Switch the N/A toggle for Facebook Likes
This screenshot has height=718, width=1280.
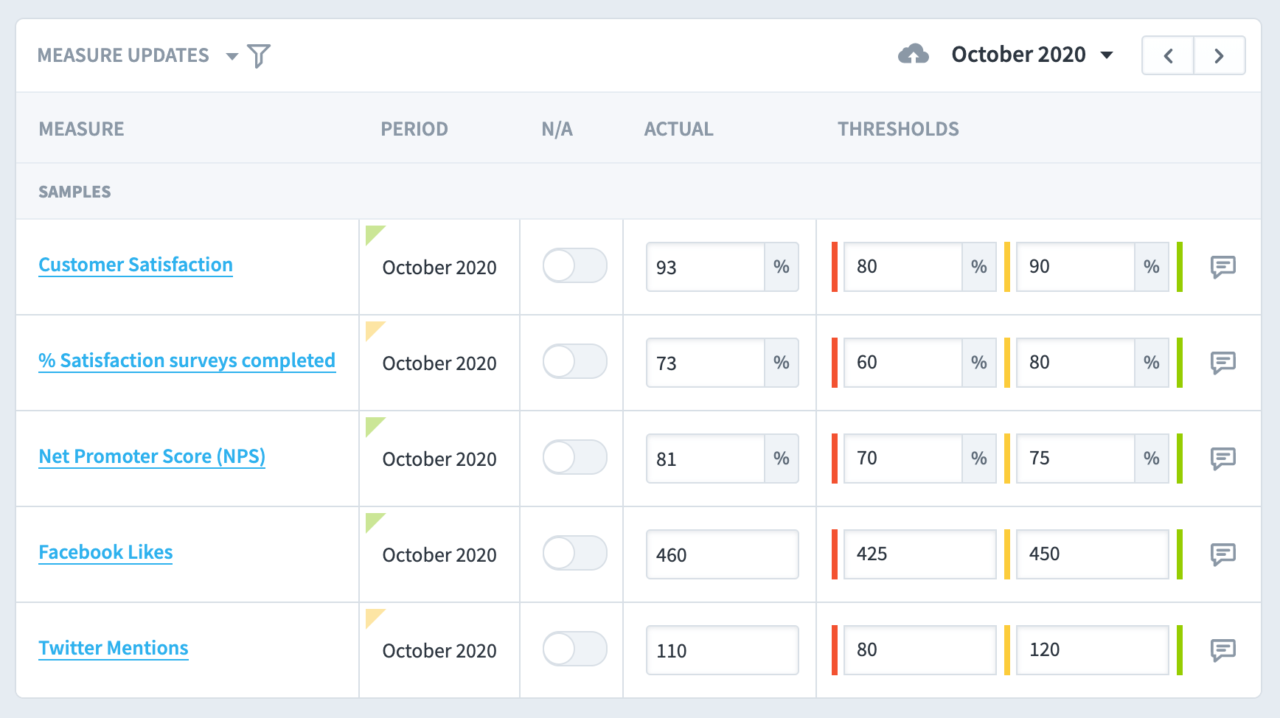click(x=573, y=554)
